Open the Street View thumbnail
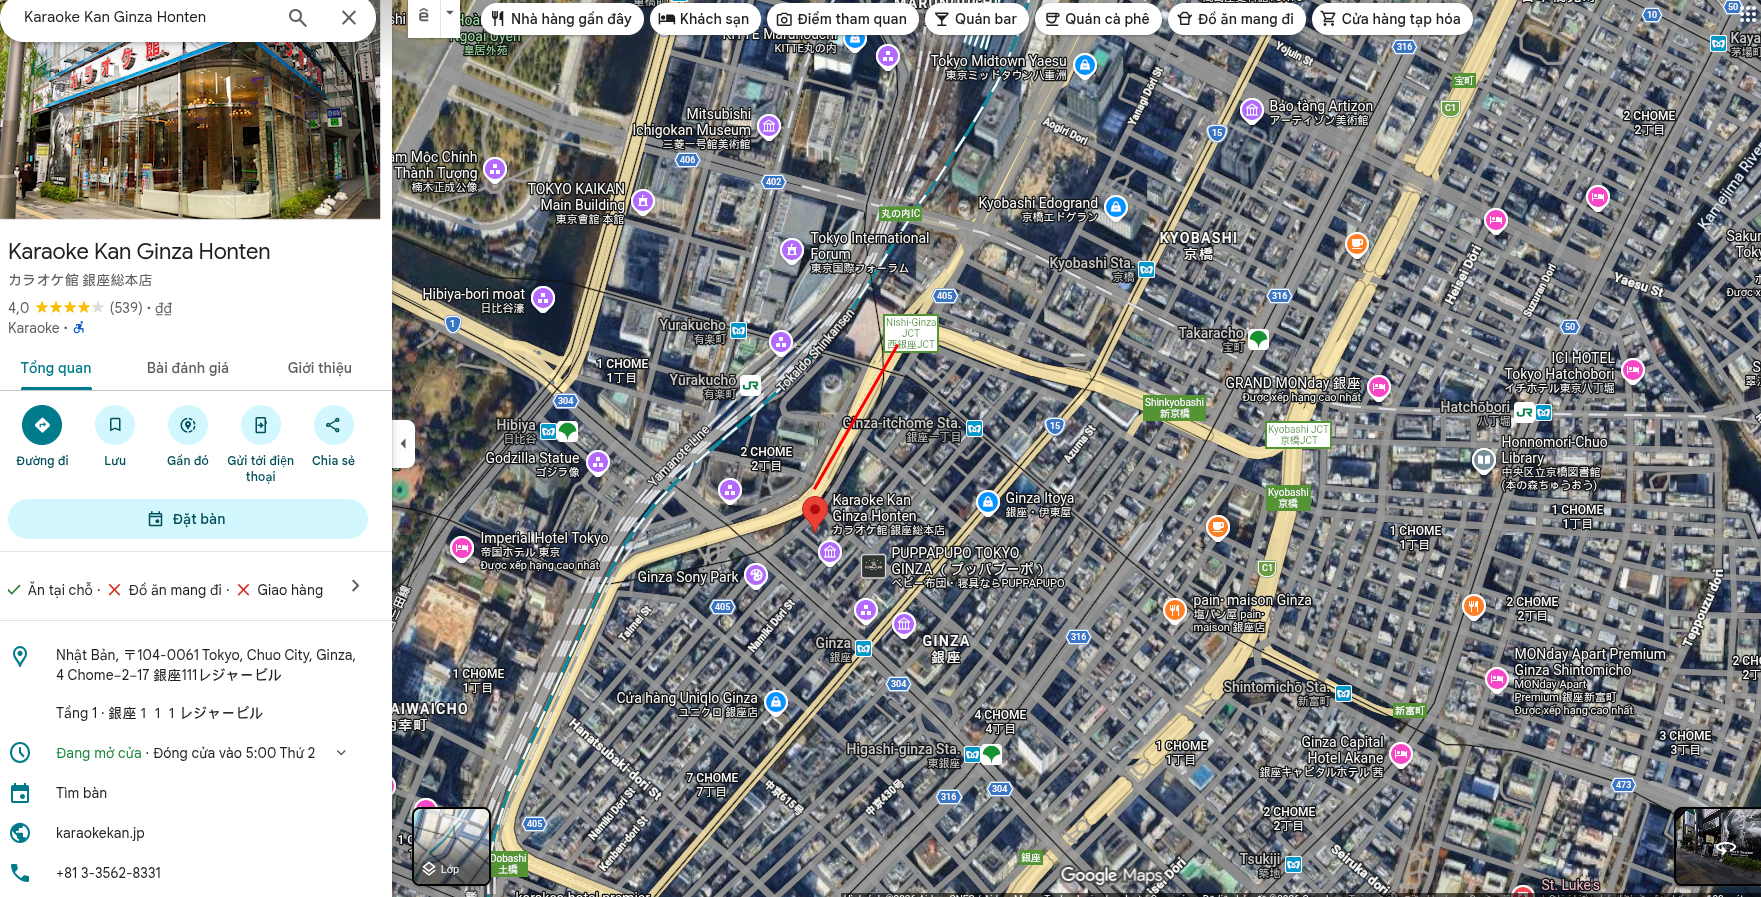1761x897 pixels. (1717, 846)
